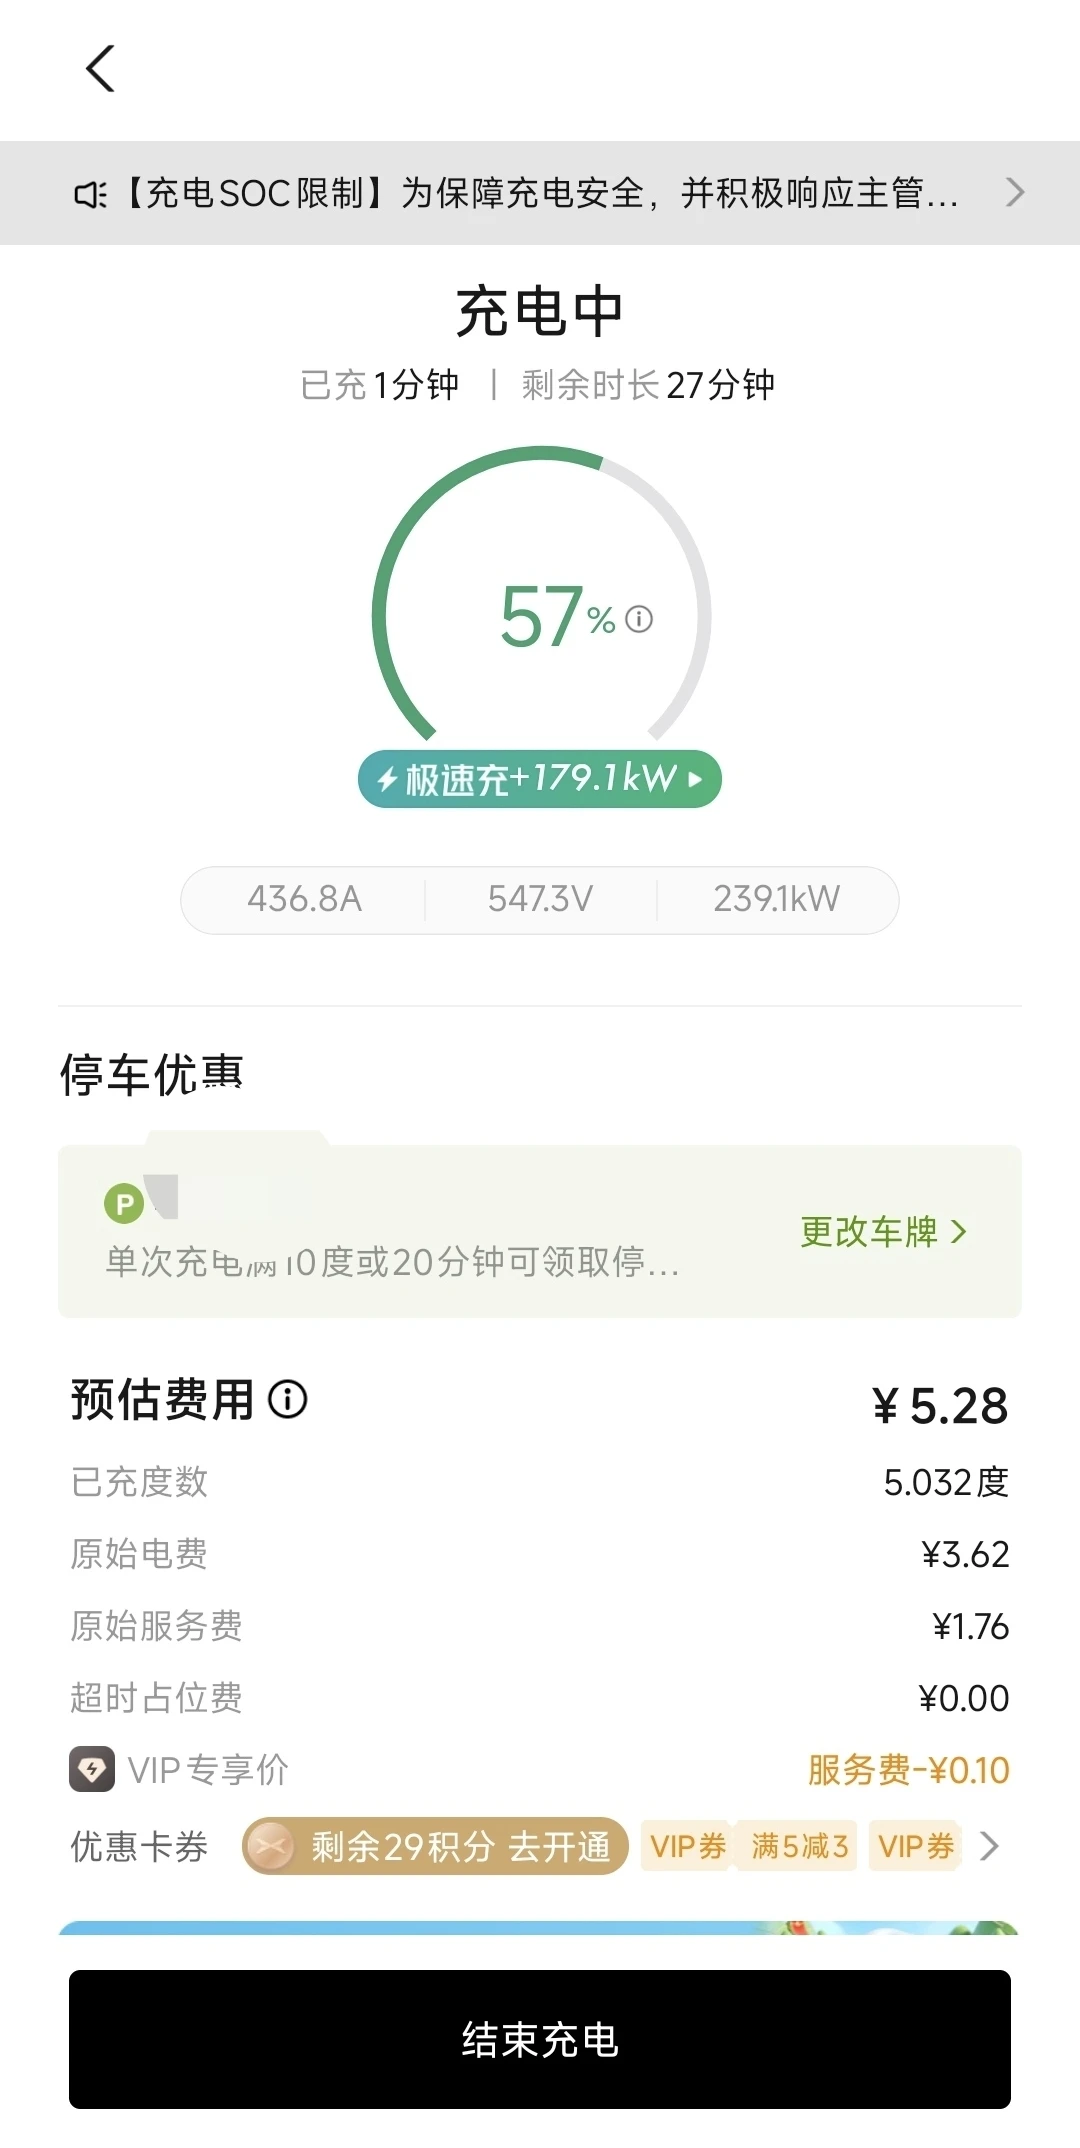
Task: Tap the lightning bolt on 极速充 badge
Action: click(x=387, y=779)
